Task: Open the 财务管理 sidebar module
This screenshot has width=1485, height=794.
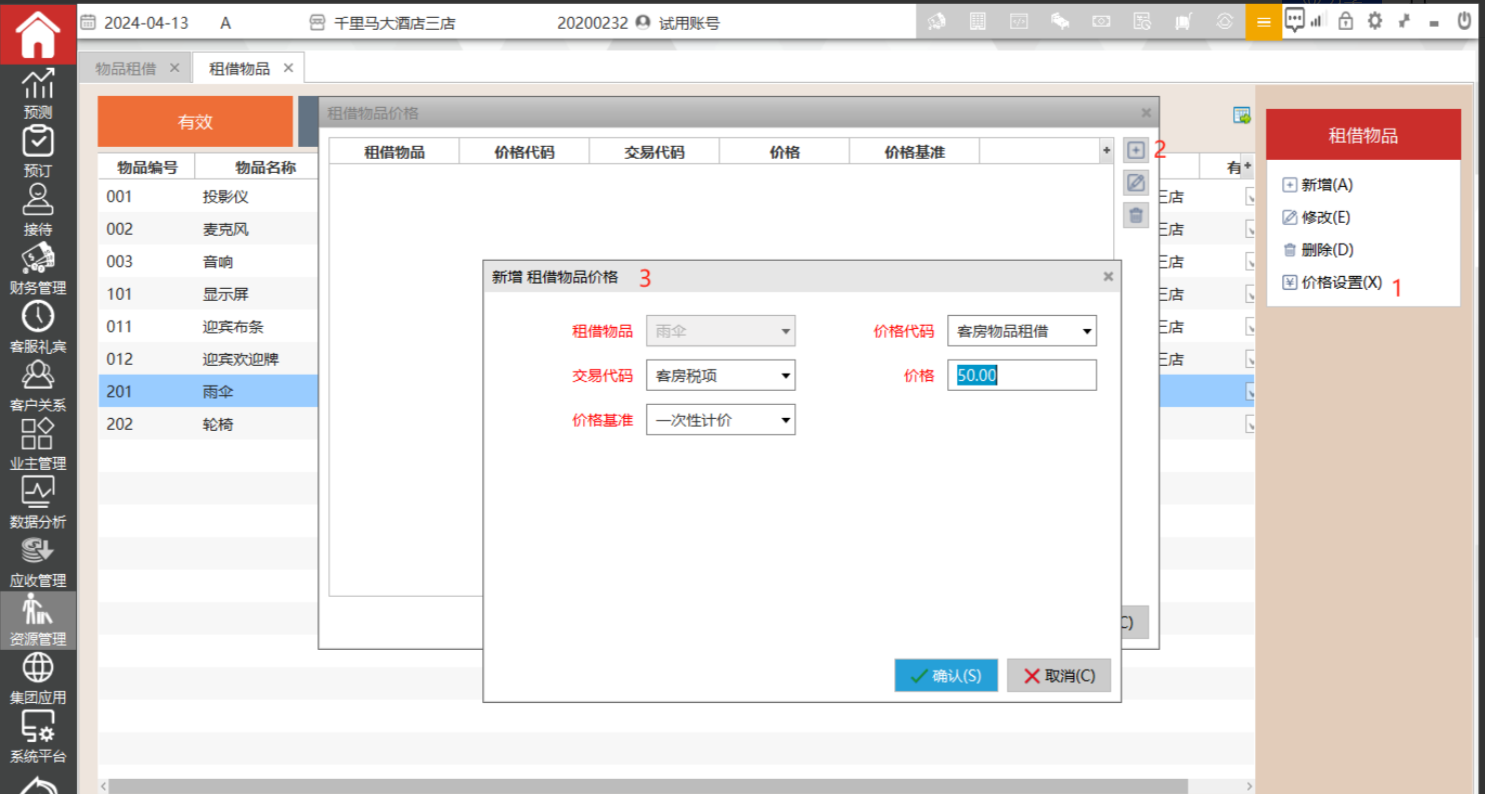Action: 38,269
